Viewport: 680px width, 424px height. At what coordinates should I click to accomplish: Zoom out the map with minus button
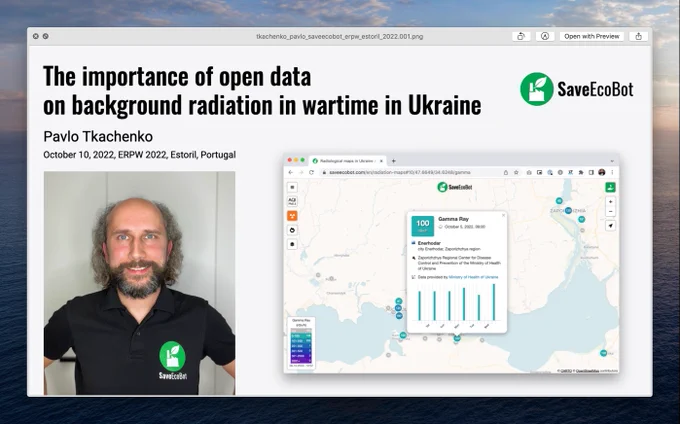tap(610, 212)
